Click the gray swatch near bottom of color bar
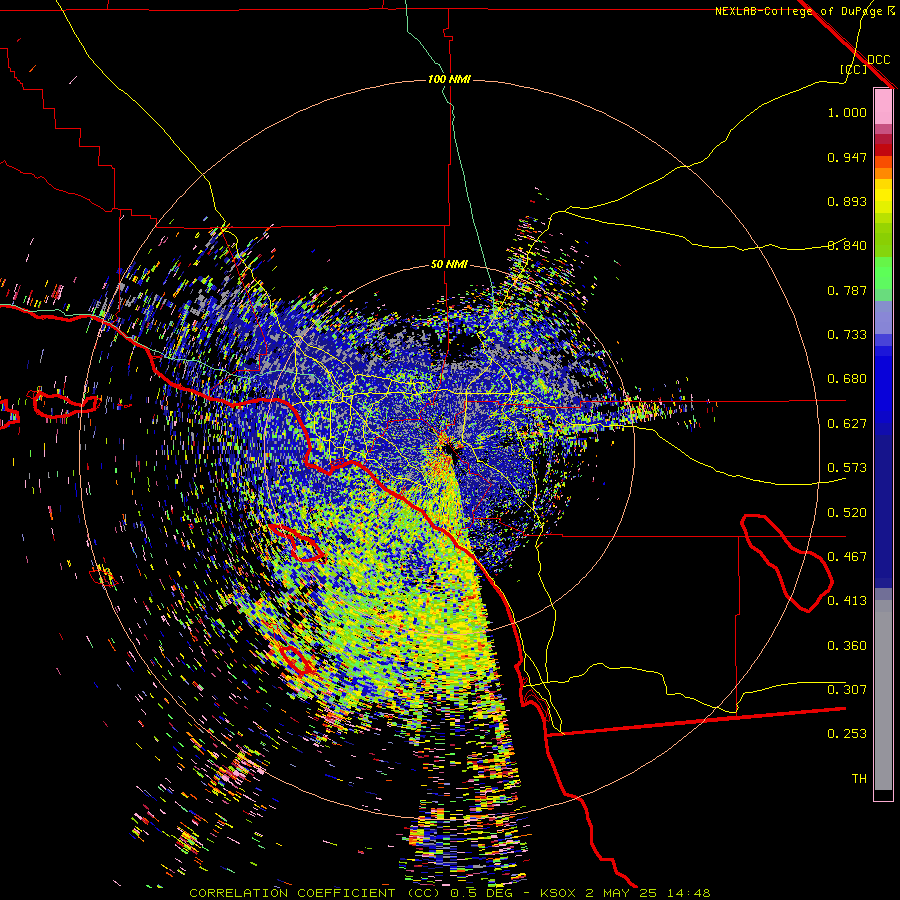900x900 pixels. (883, 695)
